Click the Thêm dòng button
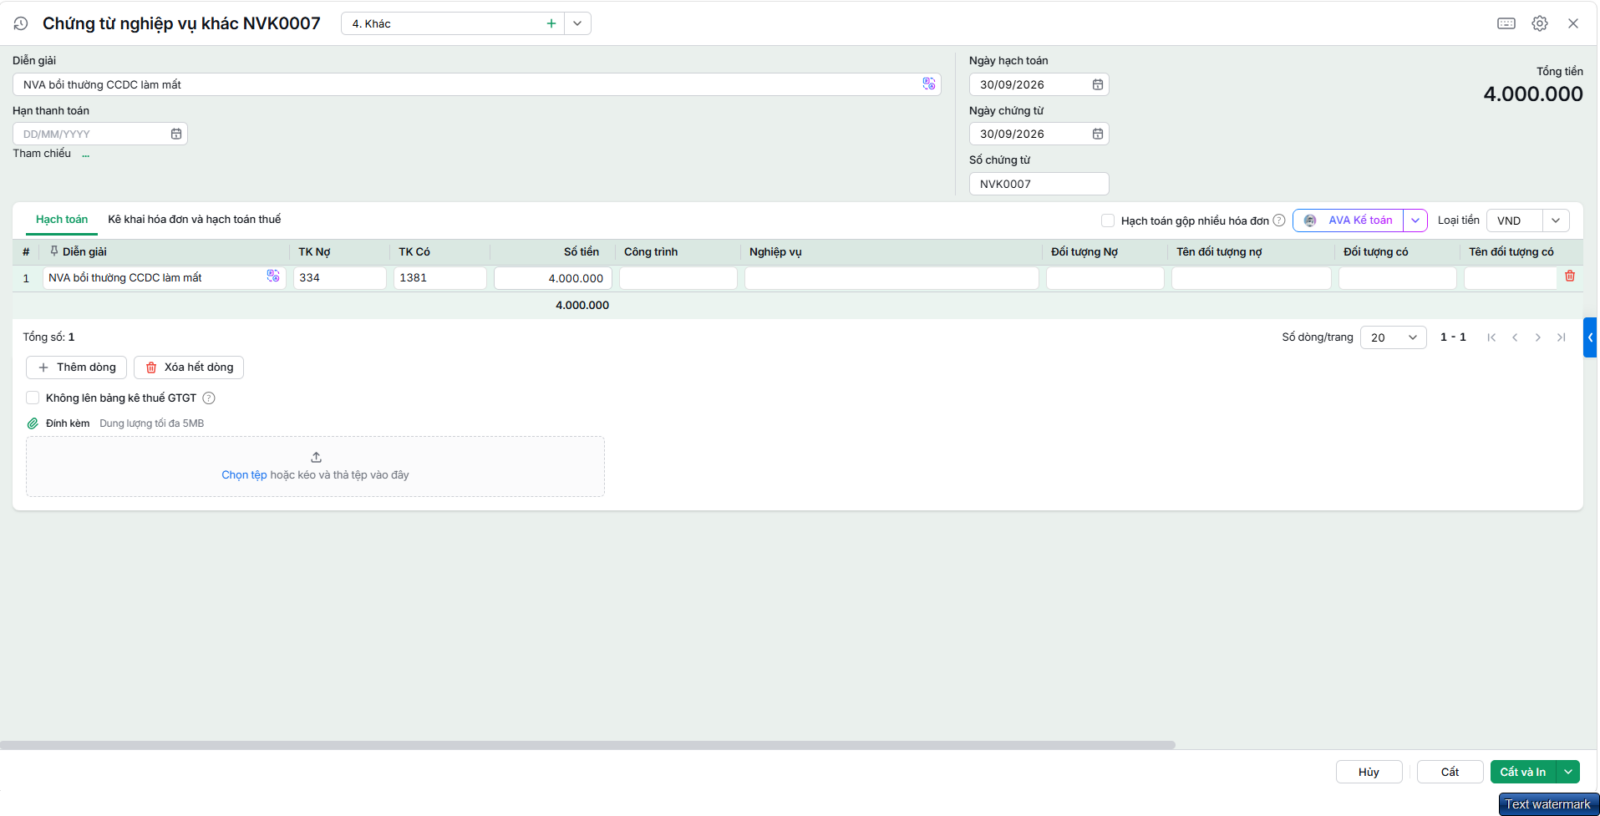This screenshot has width=1600, height=816. pyautogui.click(x=76, y=367)
